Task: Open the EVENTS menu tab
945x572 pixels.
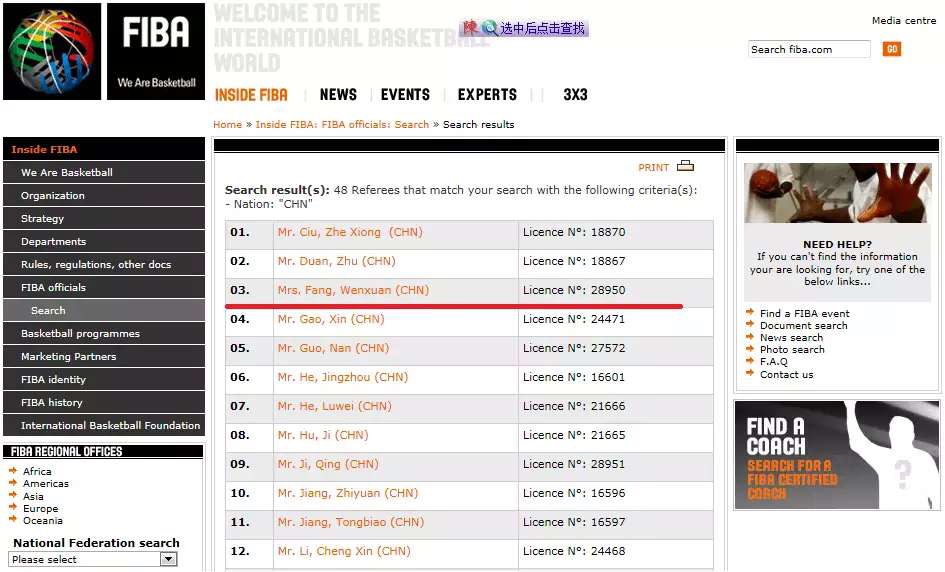Action: click(405, 95)
